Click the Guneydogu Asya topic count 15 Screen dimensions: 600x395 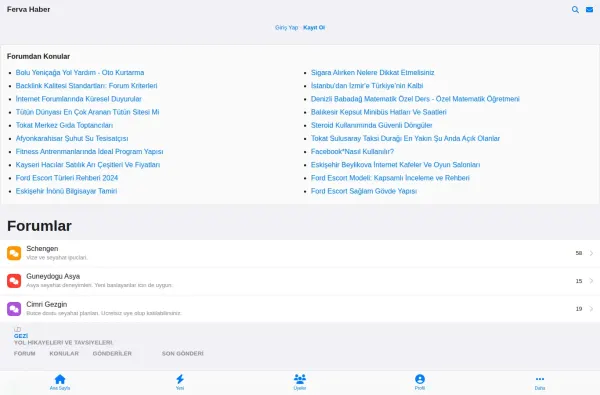click(x=579, y=281)
